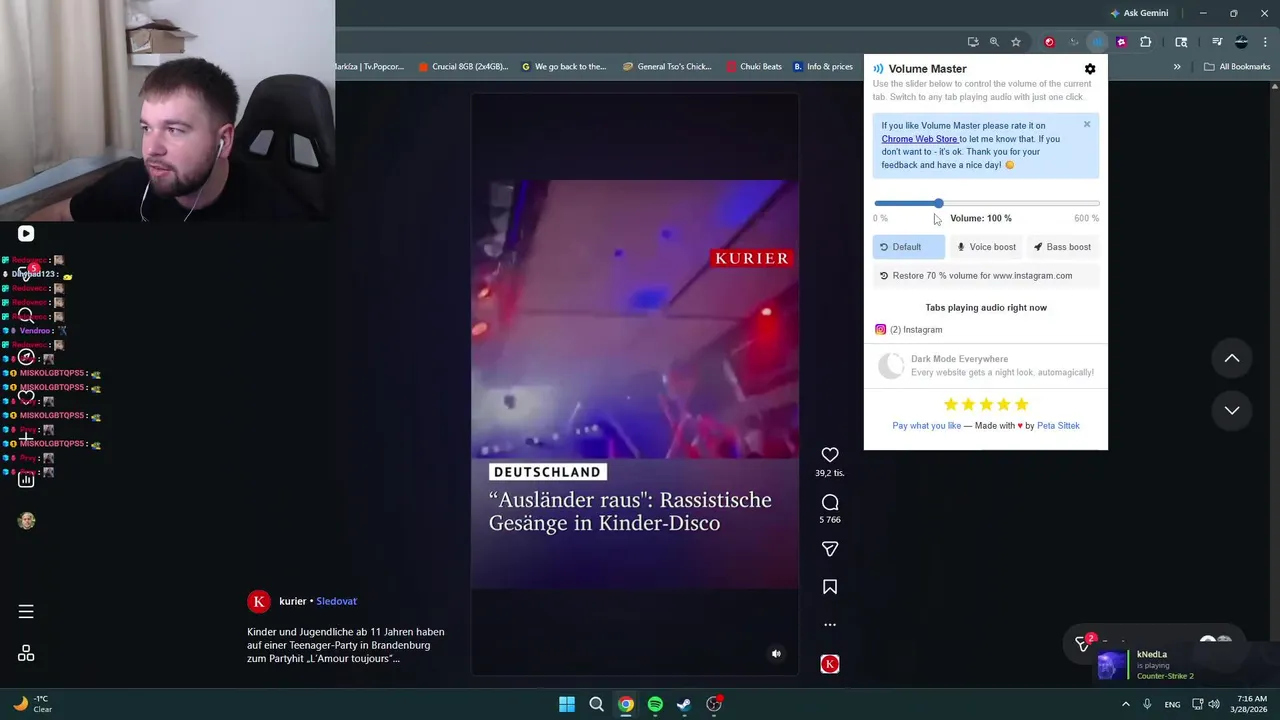
Task: Open Volume Master settings gear
Action: 1090,69
